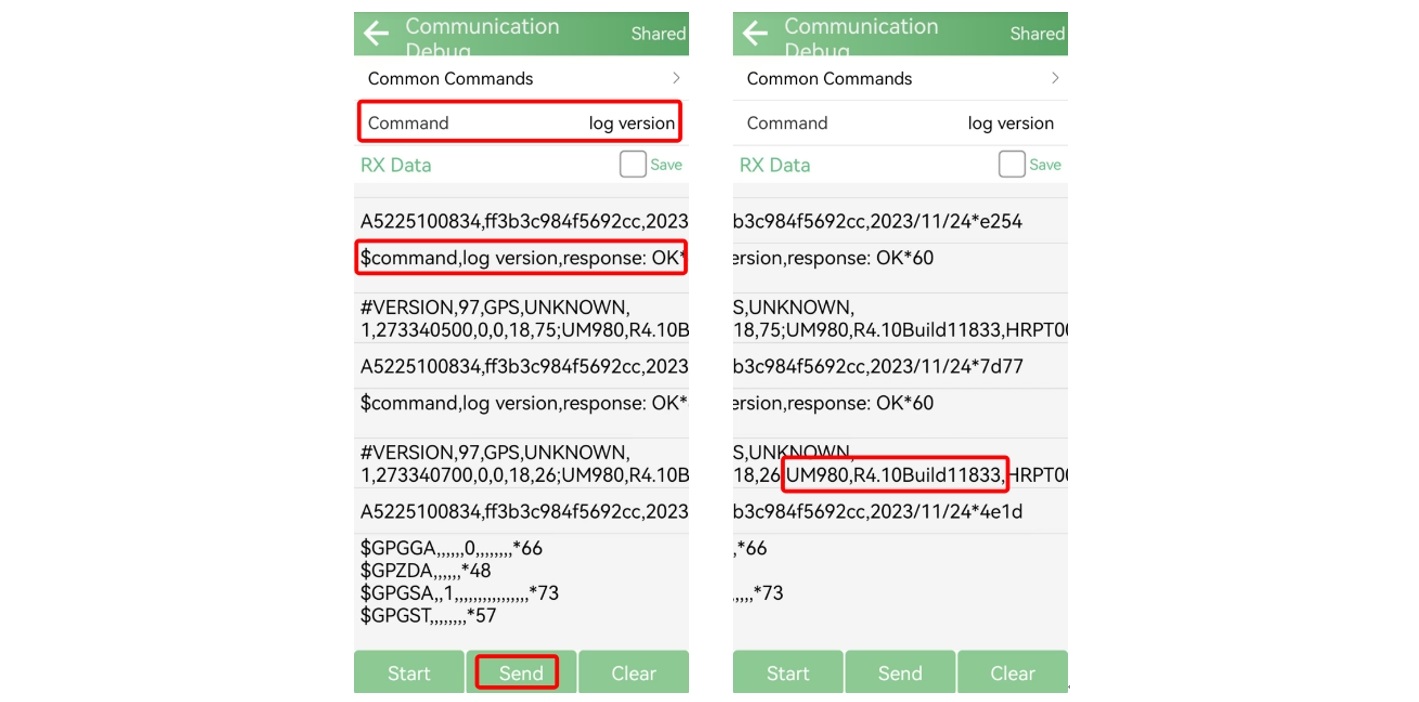Expand Common Commands chevron in left screen
This screenshot has width=1419, height=702.
(x=676, y=78)
